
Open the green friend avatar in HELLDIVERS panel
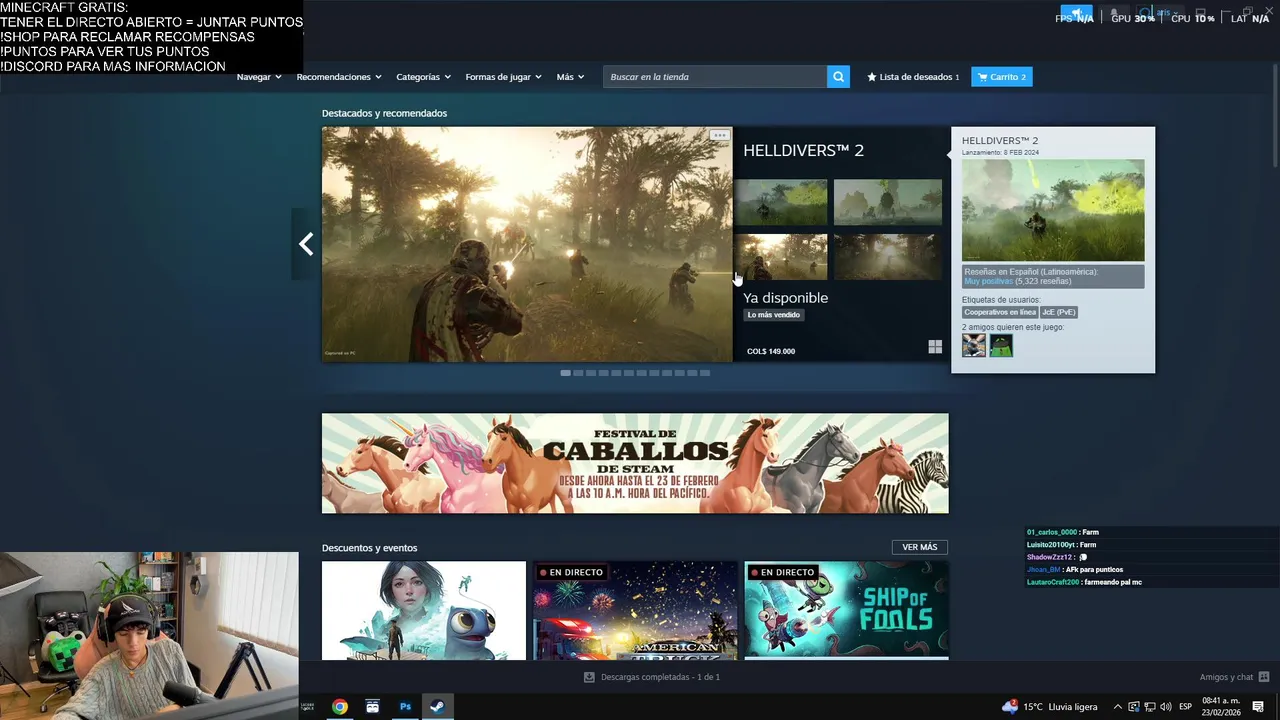[1001, 345]
